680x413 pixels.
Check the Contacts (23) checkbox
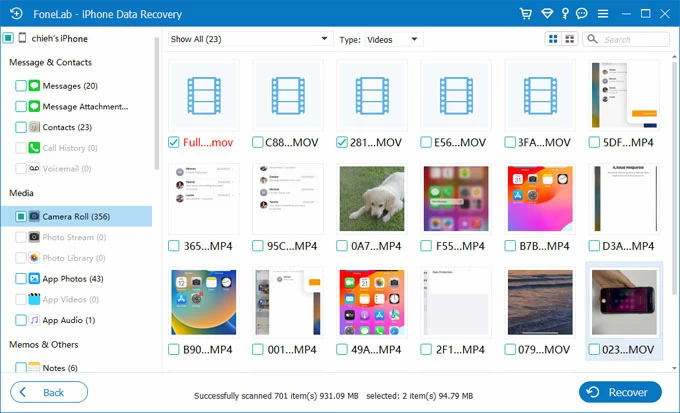coord(21,127)
